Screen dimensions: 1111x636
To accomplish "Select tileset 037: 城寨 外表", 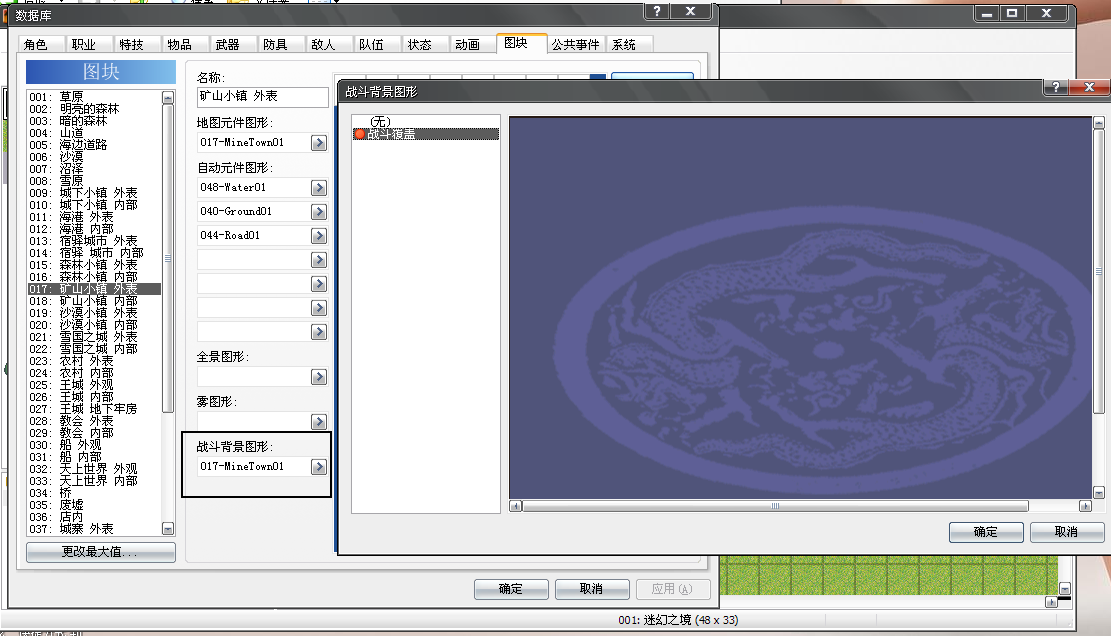I will 94,529.
